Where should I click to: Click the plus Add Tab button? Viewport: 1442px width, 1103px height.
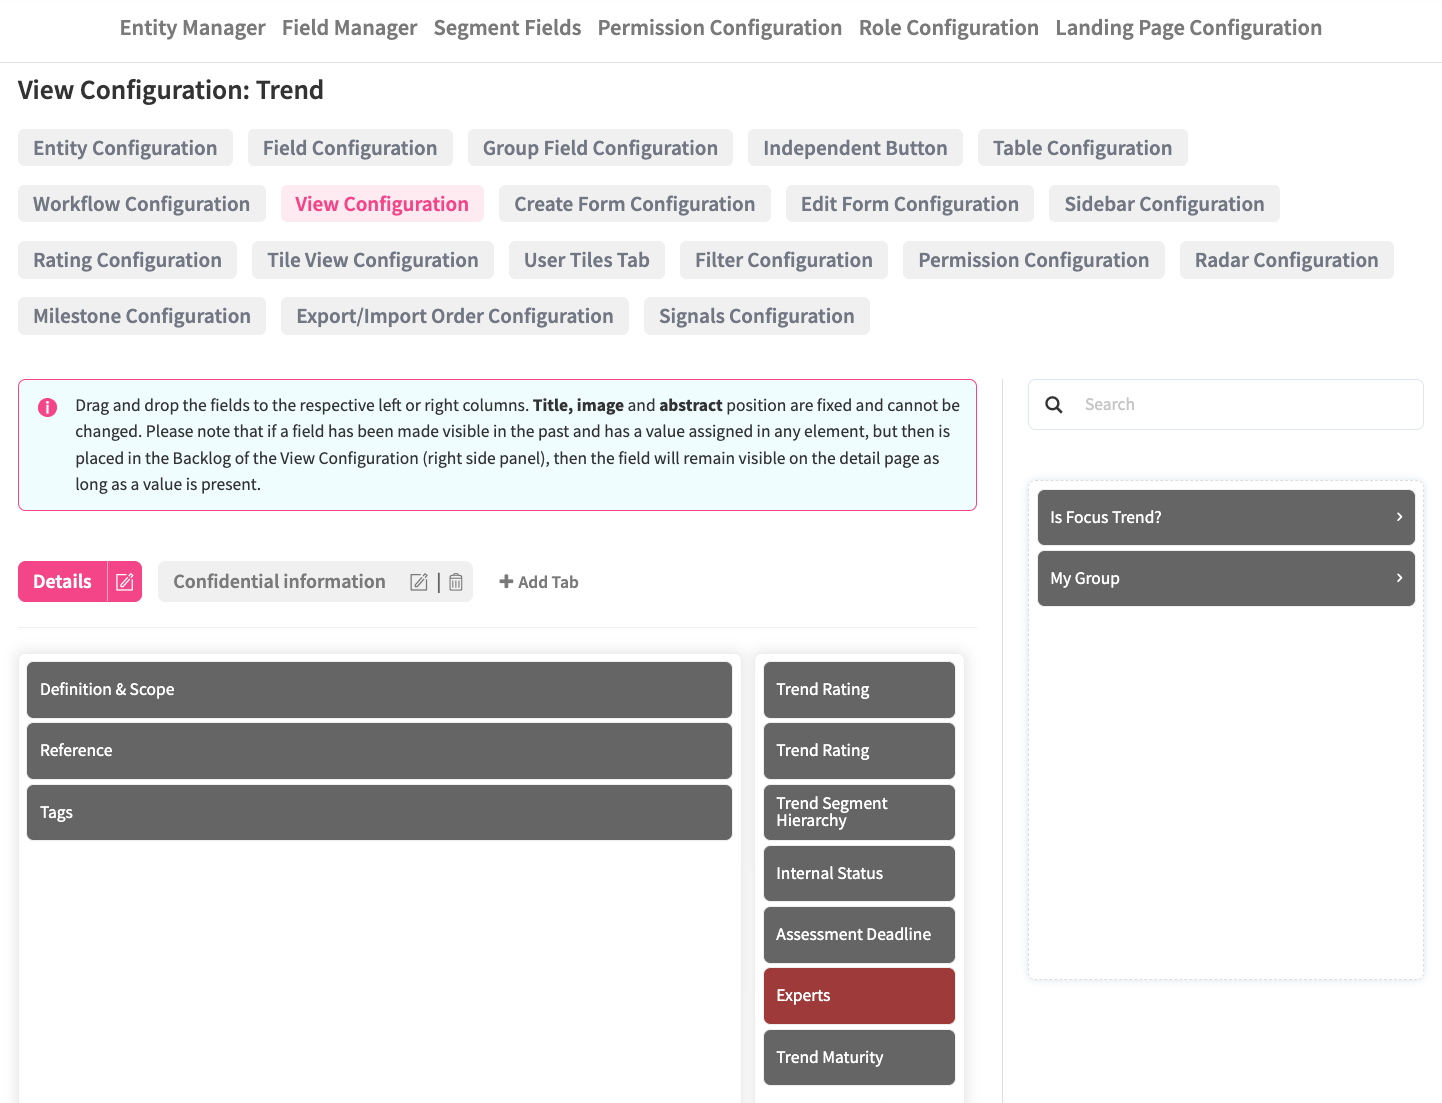pyautogui.click(x=539, y=582)
